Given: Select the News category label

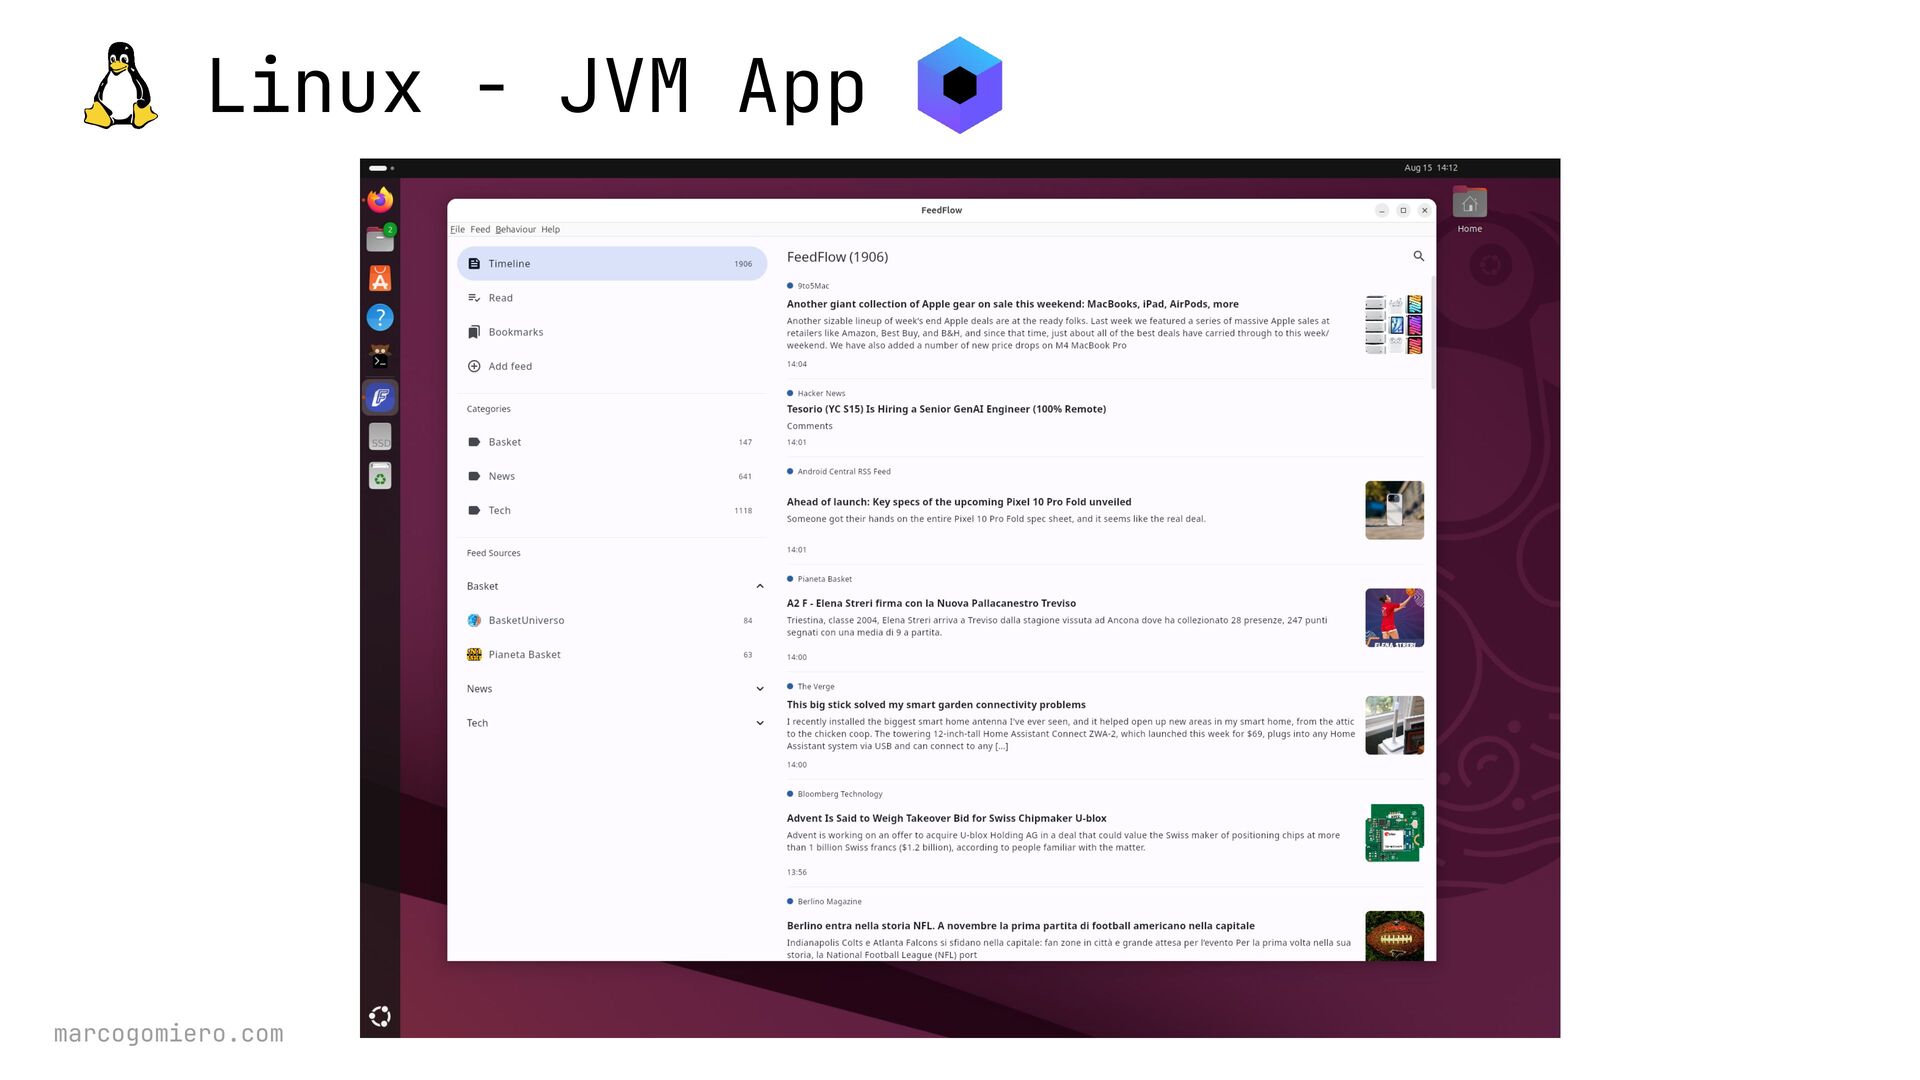Looking at the screenshot, I should (x=502, y=476).
